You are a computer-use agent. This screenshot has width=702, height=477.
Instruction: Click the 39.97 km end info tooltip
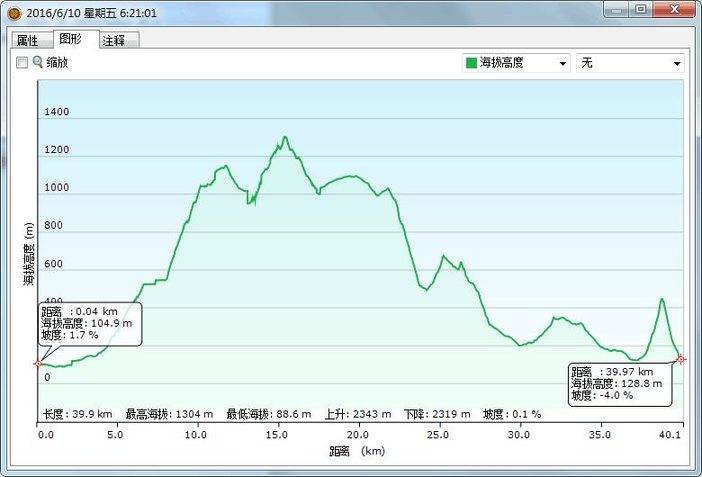point(620,384)
